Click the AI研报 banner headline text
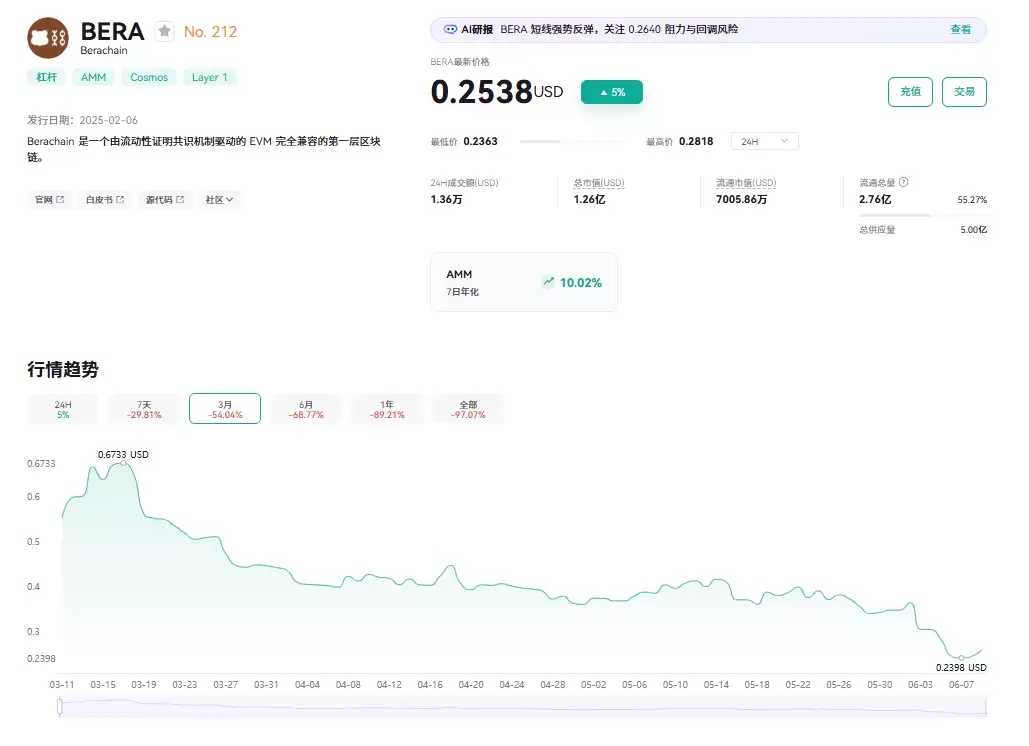The image size is (1029, 746). [x=619, y=30]
